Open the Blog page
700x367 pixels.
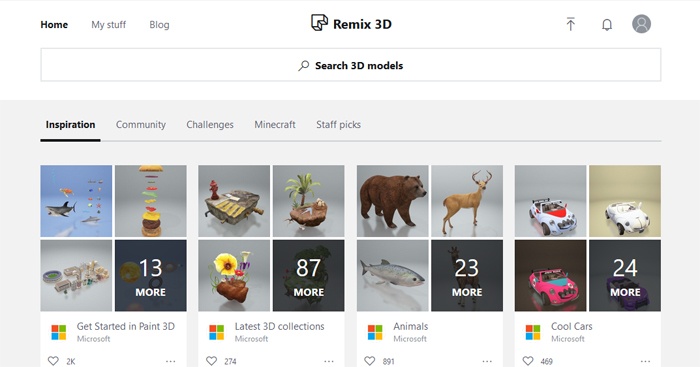pos(159,25)
